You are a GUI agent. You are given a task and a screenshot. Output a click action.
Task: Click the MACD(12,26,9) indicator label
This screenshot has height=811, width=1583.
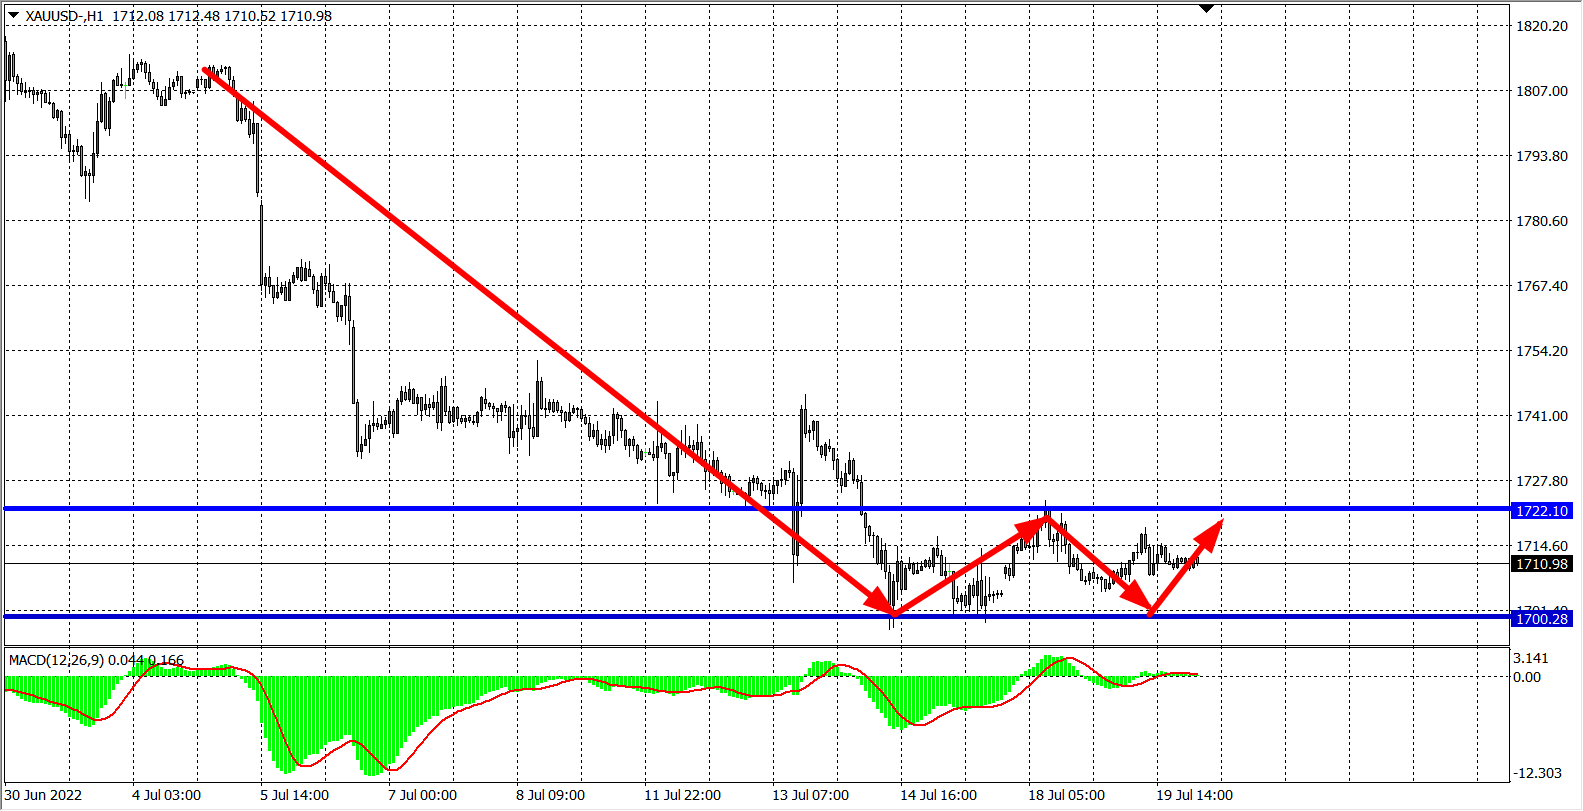(x=57, y=660)
